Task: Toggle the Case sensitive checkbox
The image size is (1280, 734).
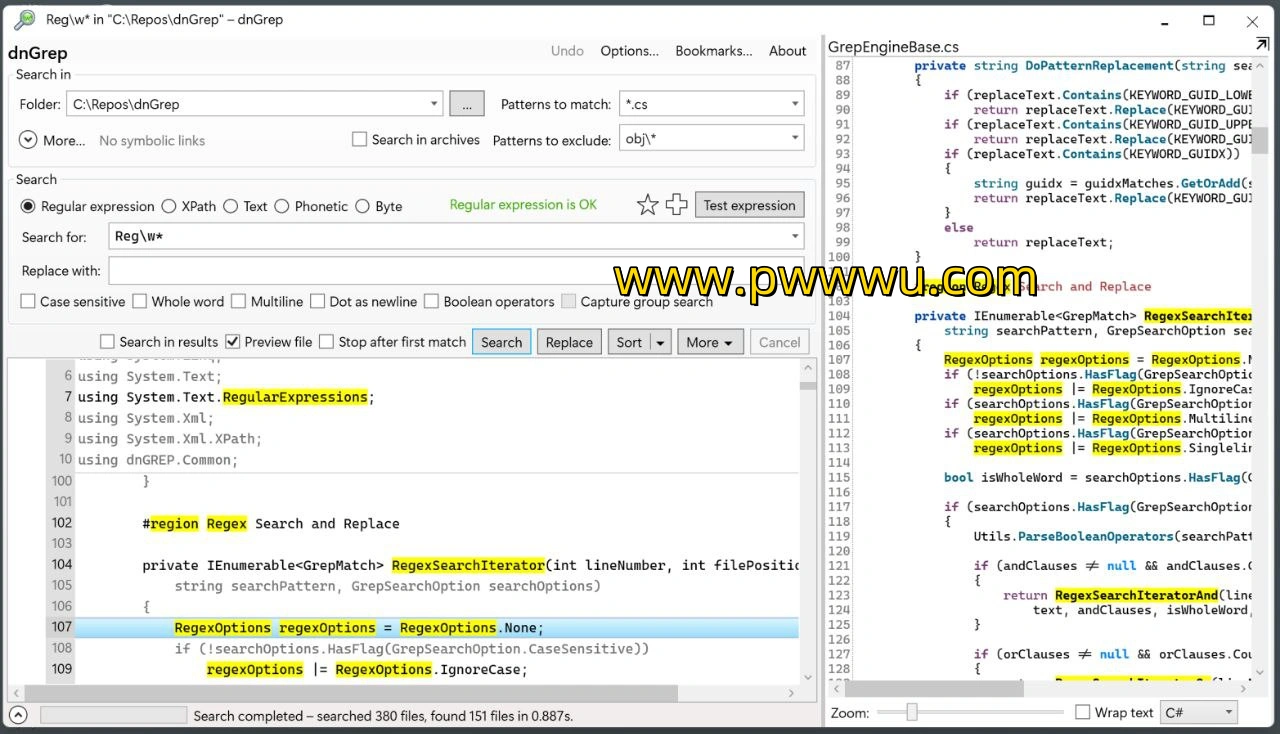Action: [x=28, y=301]
